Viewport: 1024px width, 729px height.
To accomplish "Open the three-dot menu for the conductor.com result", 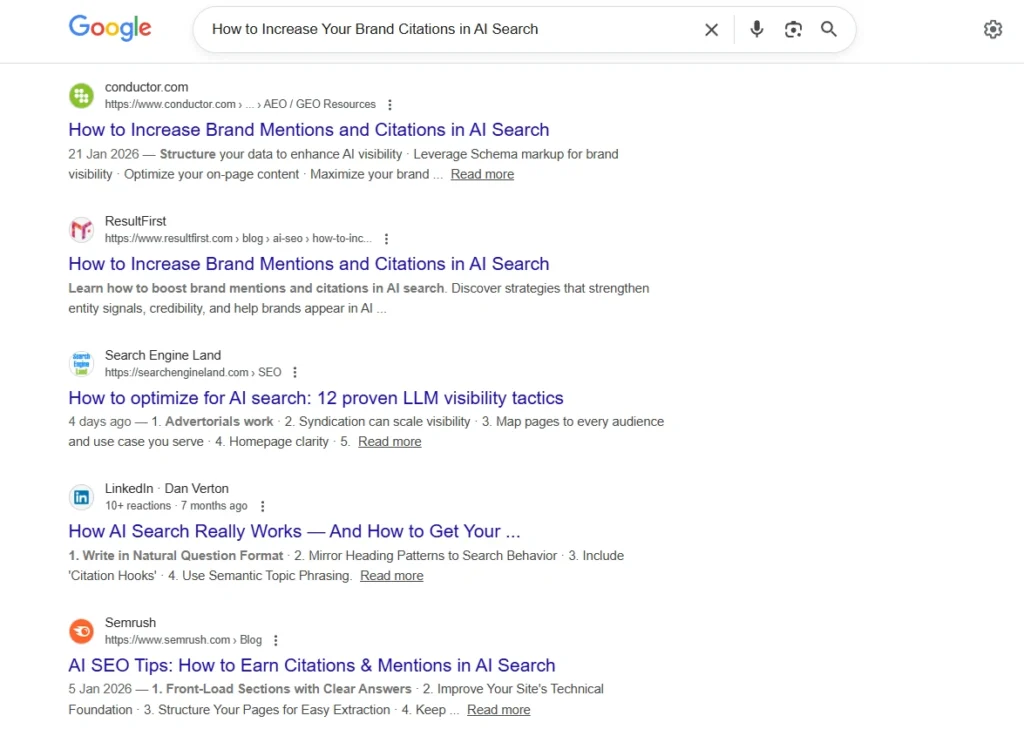I will tap(389, 103).
